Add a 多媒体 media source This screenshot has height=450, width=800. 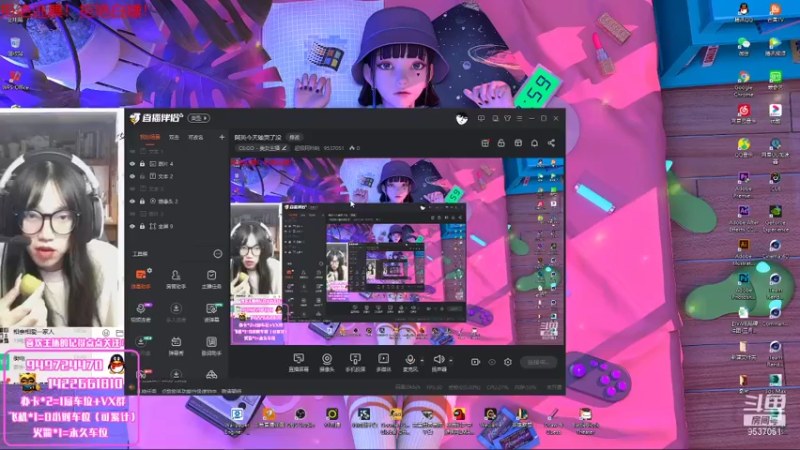coord(383,362)
